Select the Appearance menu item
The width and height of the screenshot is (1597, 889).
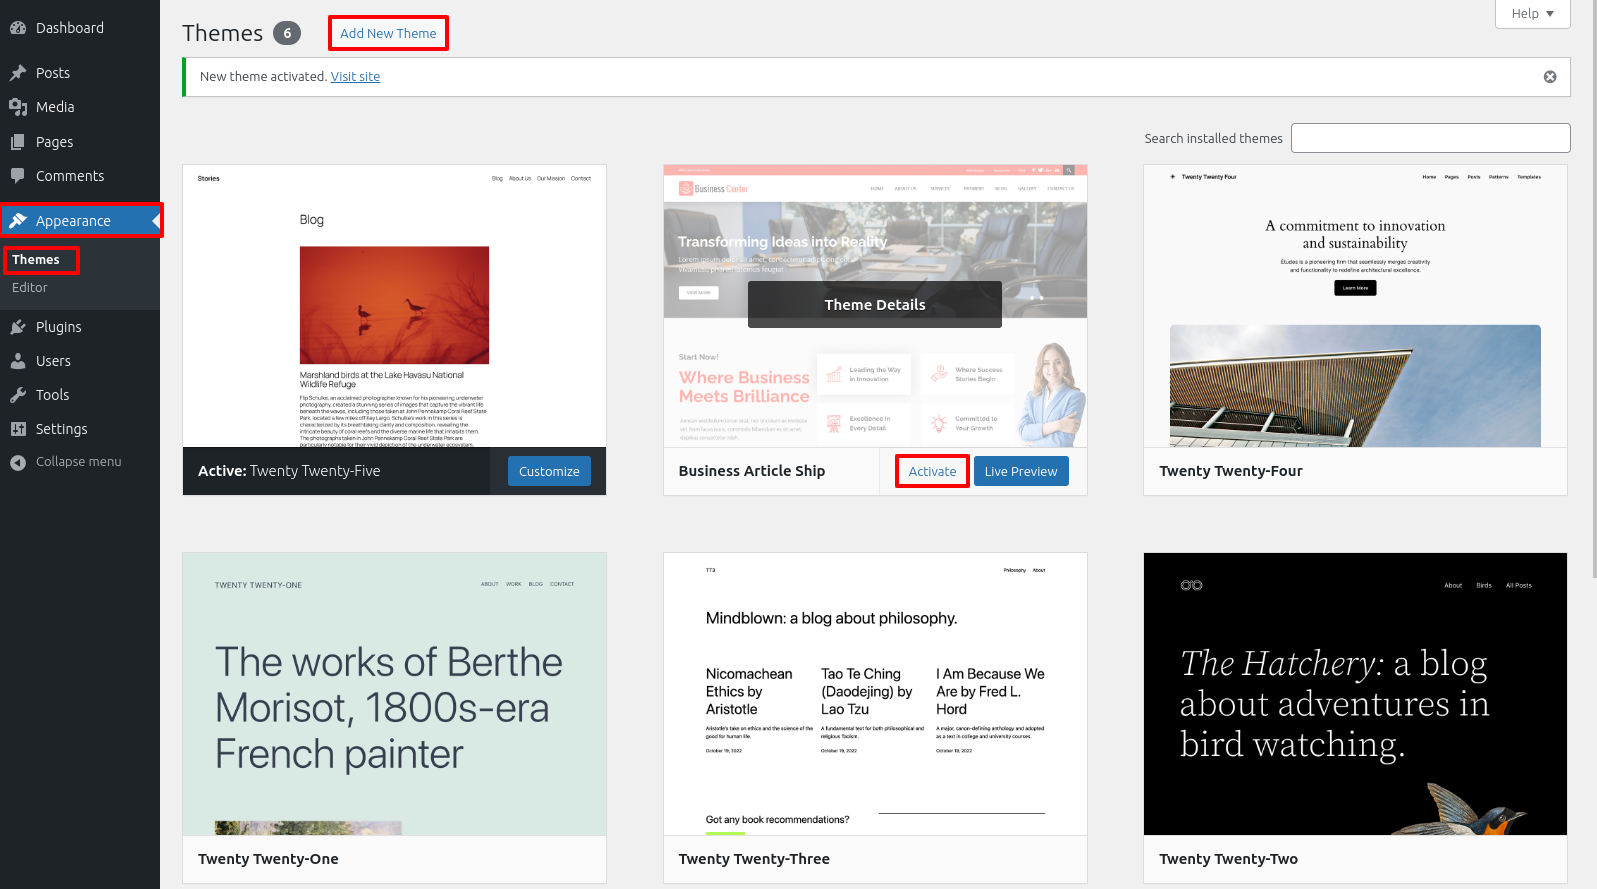80,221
